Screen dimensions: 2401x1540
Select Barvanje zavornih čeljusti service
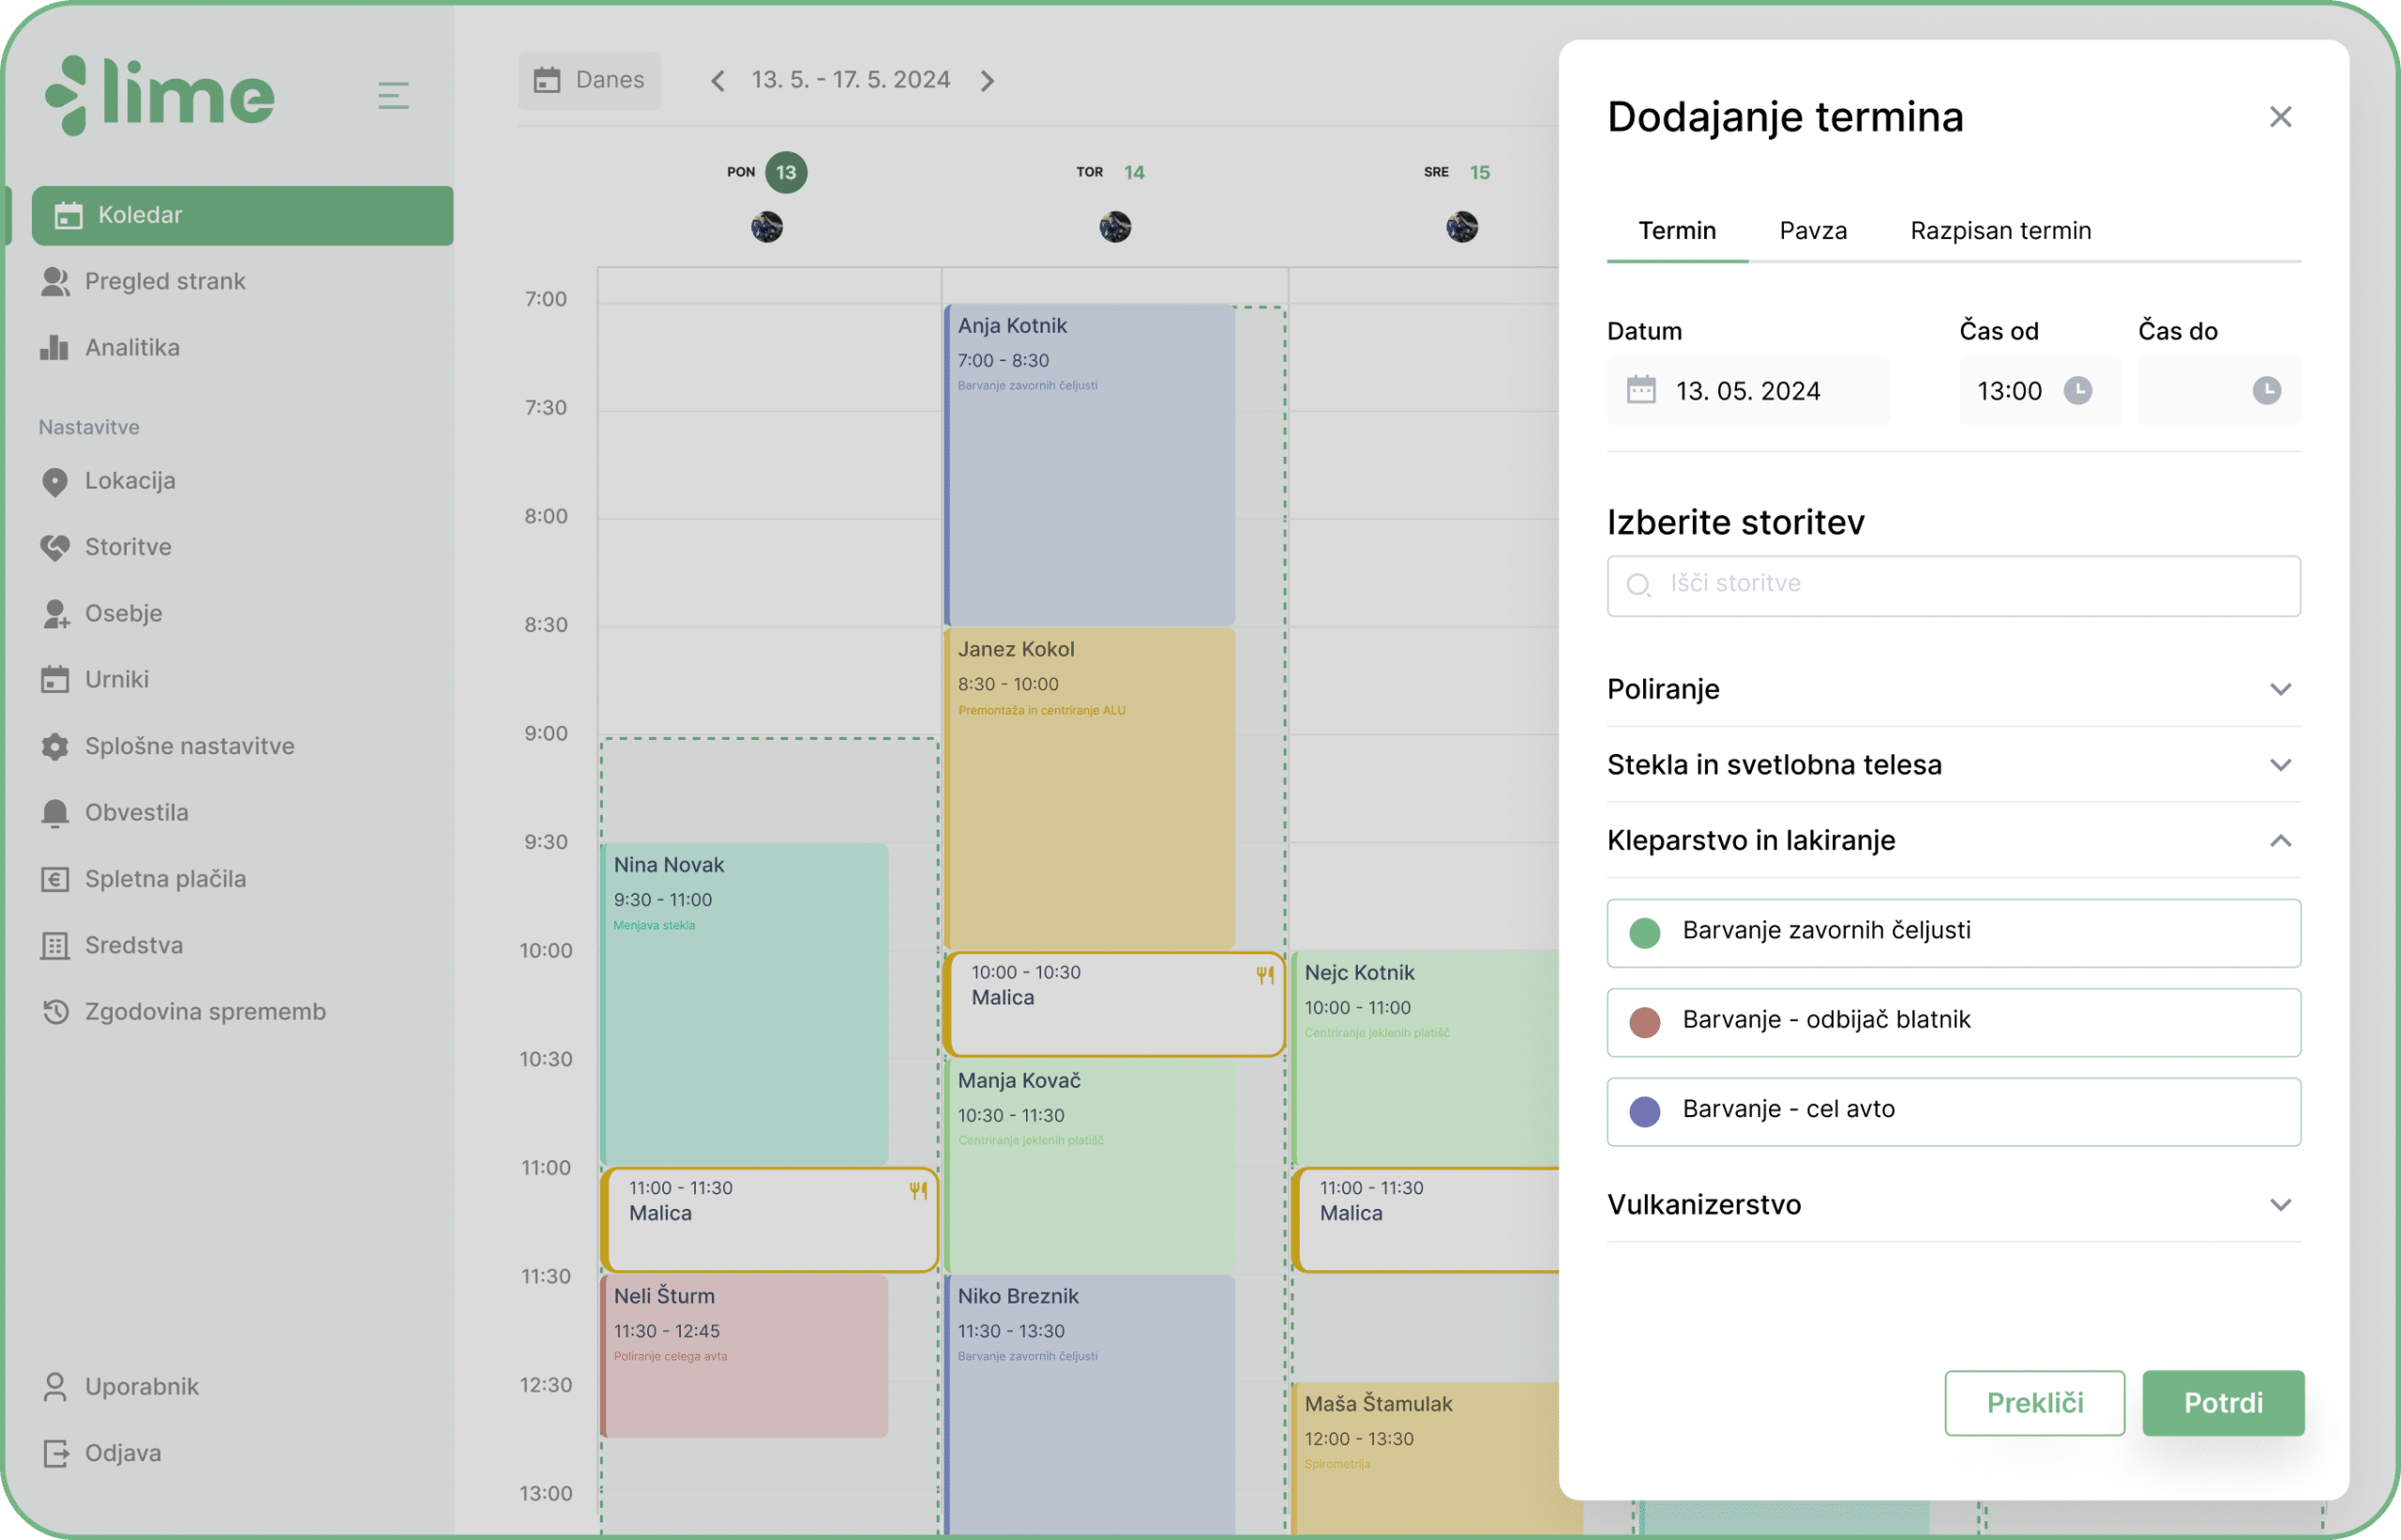coord(1953,933)
